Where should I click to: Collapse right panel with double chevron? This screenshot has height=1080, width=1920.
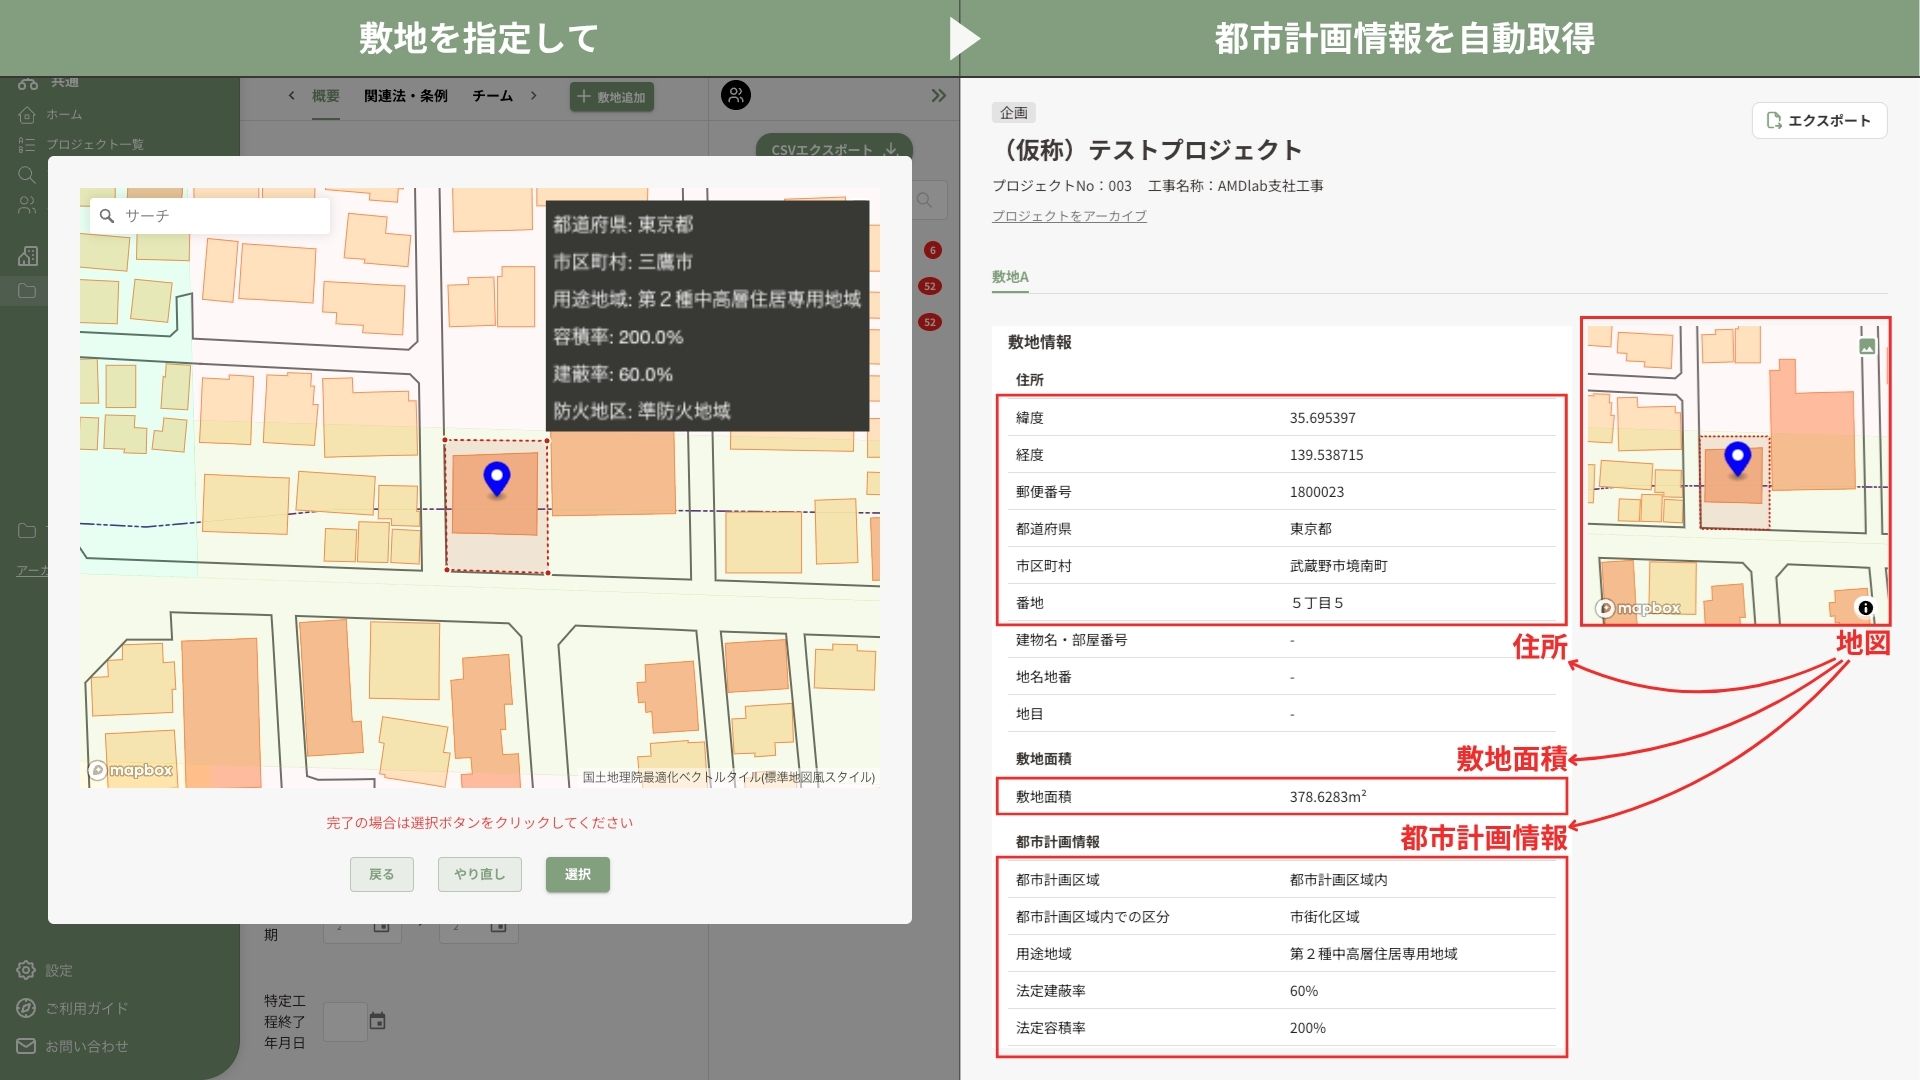point(938,96)
